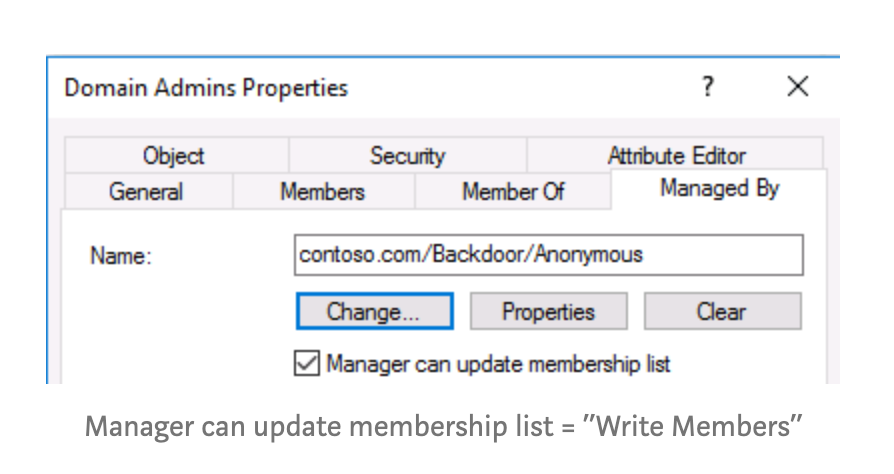Open manager Properties via the Properties button
Image resolution: width=894 pixels, height=474 pixels.
548,312
